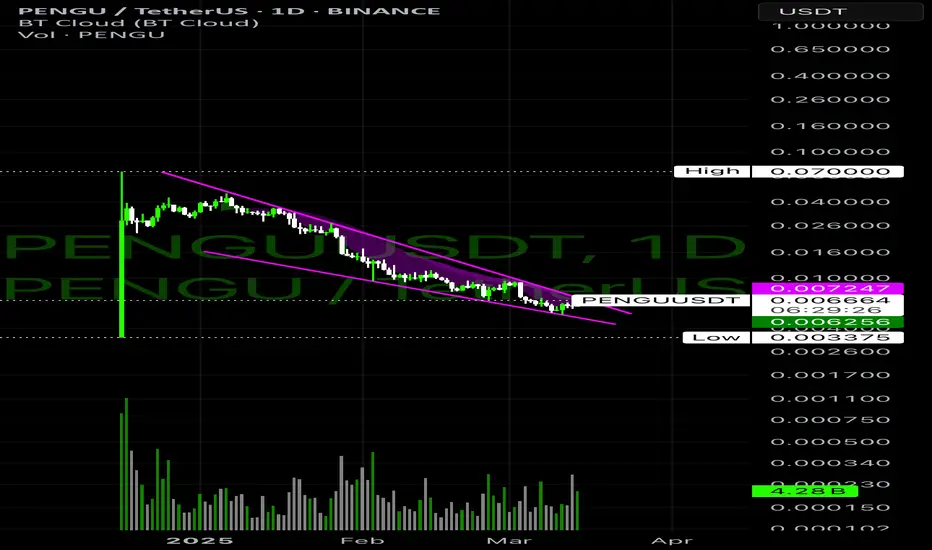Viewport: 932px width, 550px height.
Task: Click the Low price line label
Action: click(716, 337)
